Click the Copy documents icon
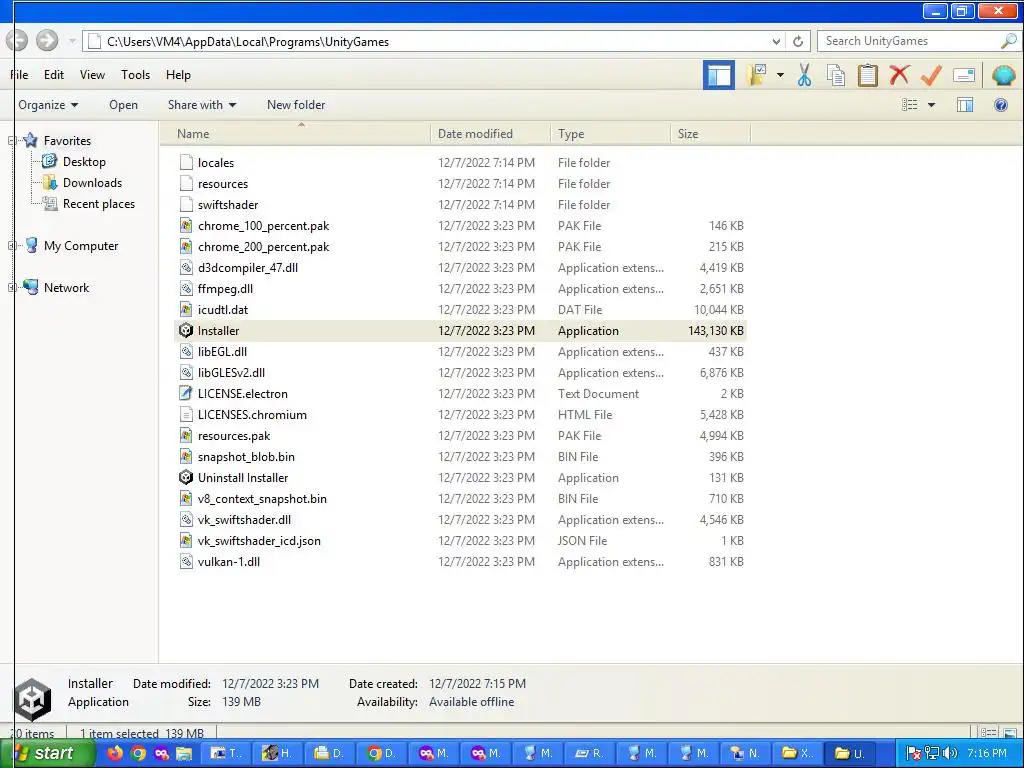 [x=835, y=75]
